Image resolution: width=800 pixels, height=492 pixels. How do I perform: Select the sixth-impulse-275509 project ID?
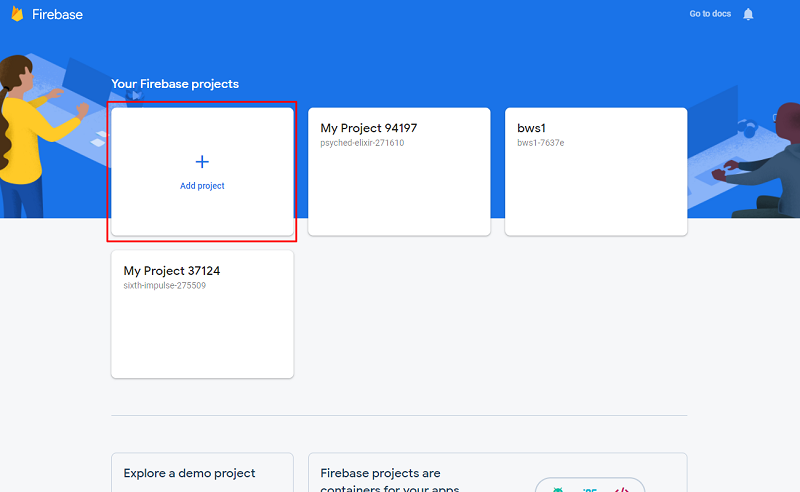point(164,285)
